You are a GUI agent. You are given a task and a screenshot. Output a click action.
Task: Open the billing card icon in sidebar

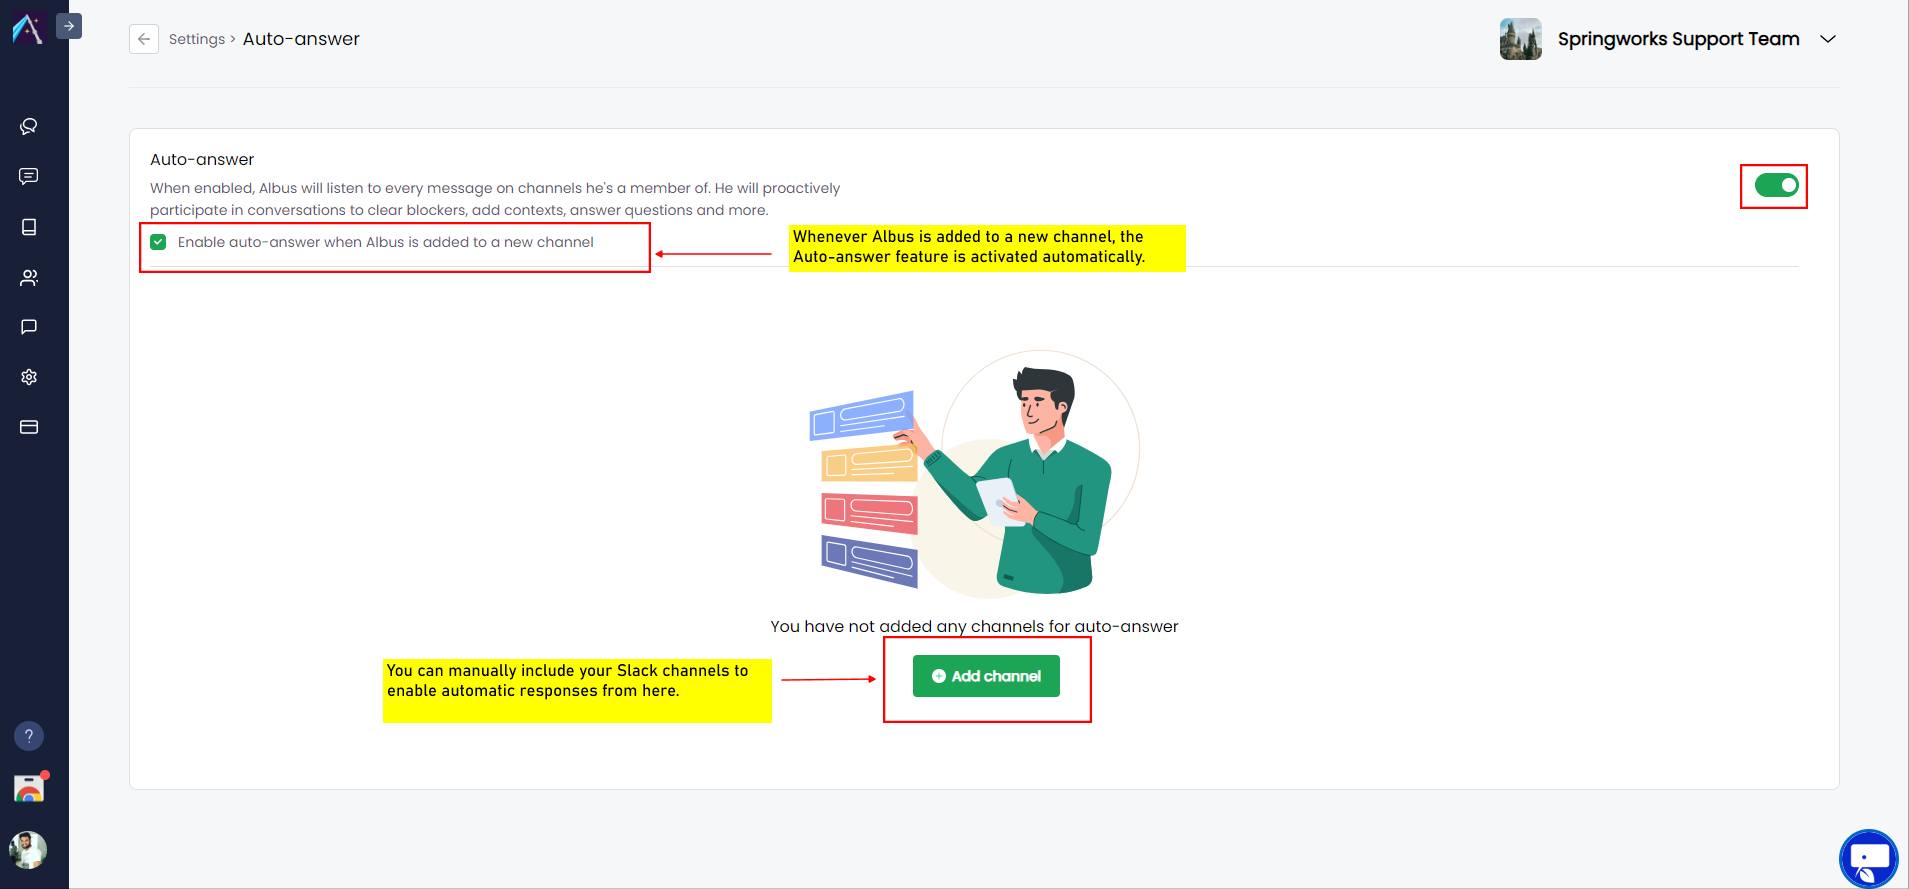[29, 427]
